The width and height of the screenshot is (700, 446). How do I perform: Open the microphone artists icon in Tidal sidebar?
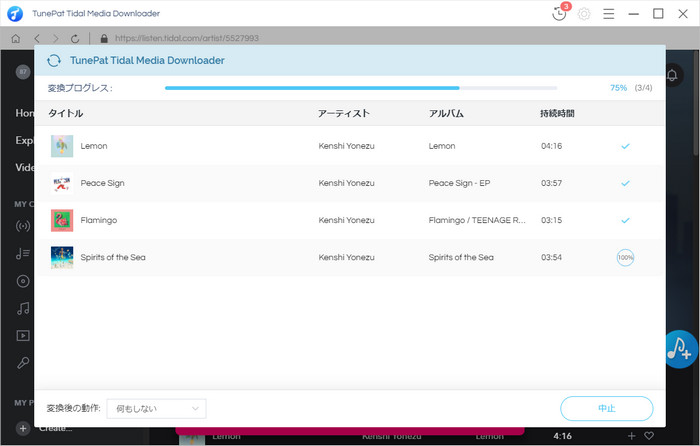click(x=23, y=363)
